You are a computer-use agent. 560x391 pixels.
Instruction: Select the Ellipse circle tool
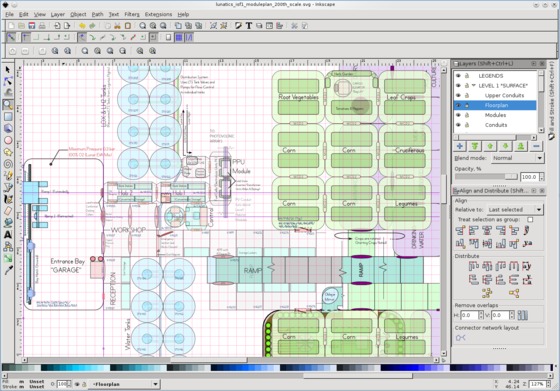[8, 140]
